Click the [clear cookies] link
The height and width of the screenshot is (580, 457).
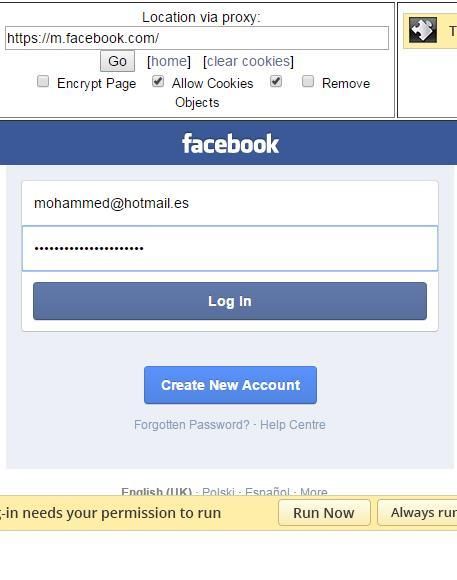(248, 61)
